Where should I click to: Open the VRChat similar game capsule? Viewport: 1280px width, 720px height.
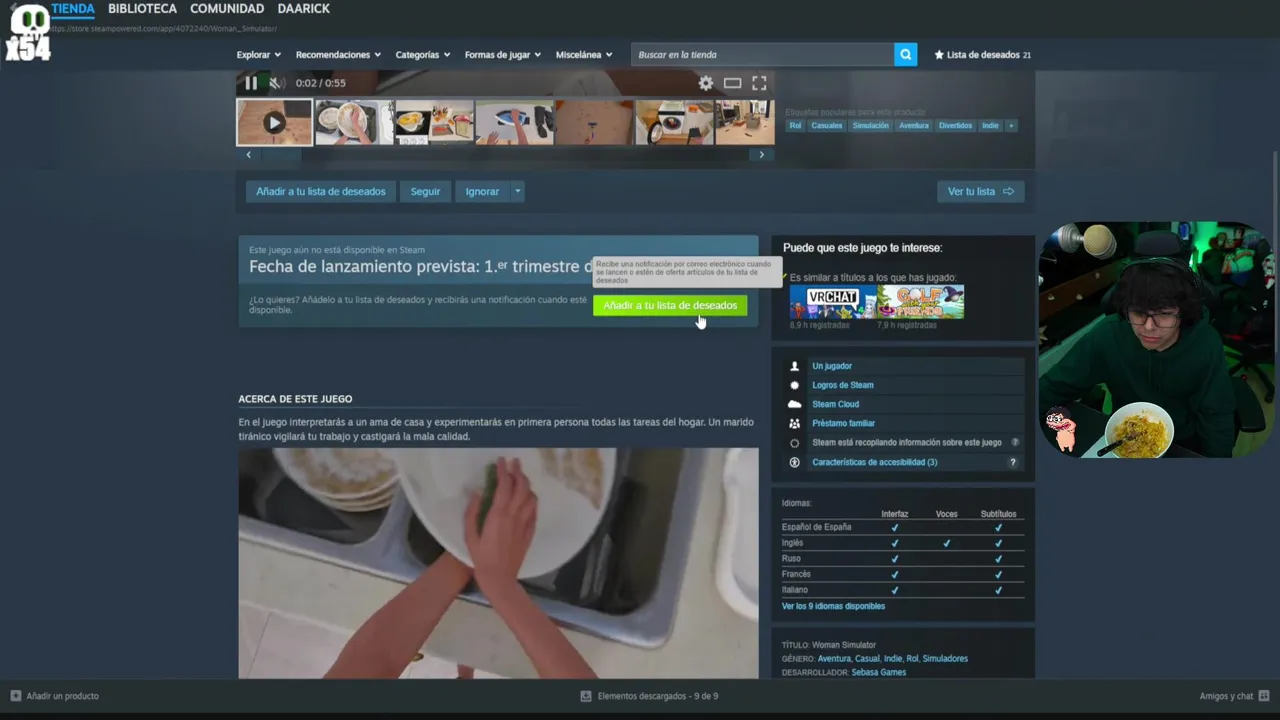833,302
